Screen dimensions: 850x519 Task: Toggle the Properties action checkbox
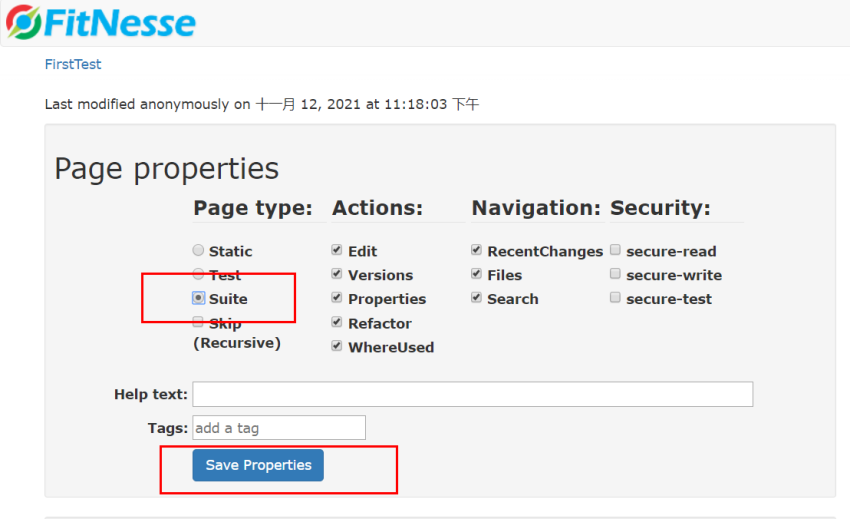coord(337,298)
